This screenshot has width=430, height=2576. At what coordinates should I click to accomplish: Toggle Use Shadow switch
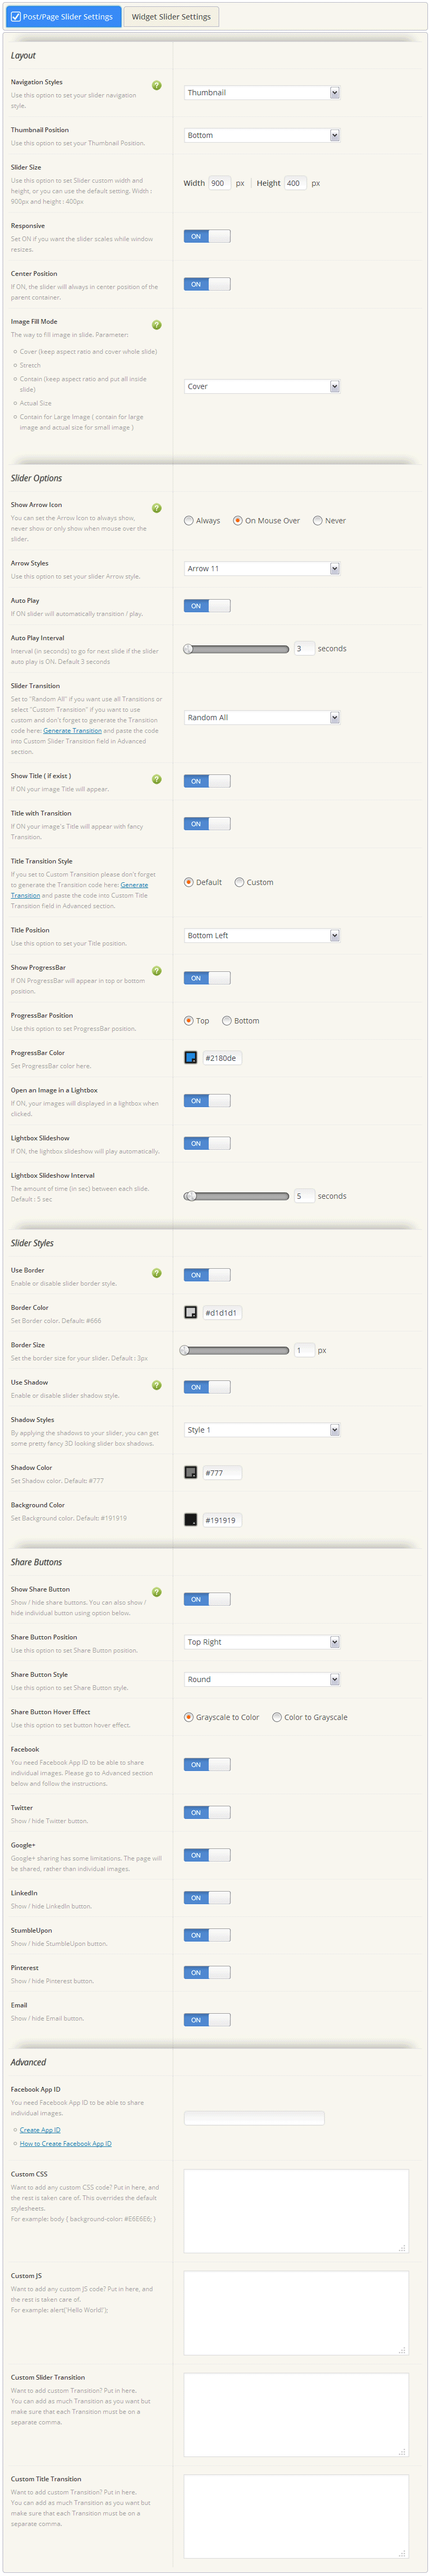click(x=207, y=1387)
